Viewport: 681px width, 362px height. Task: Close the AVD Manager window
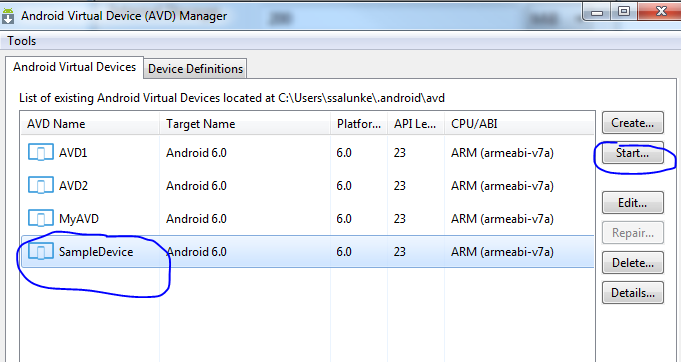660,12
